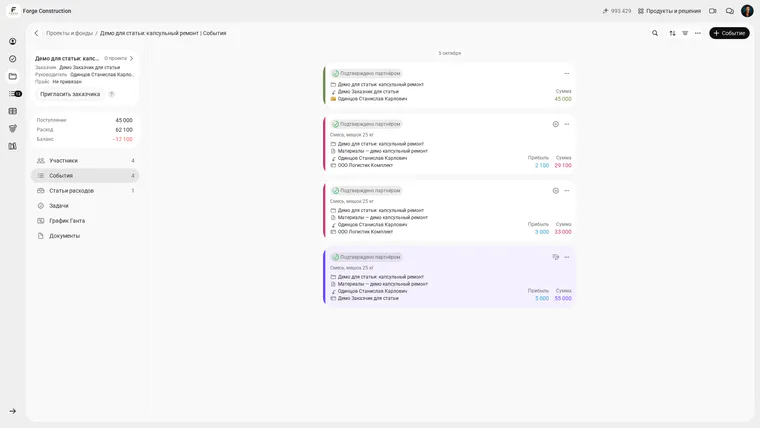Viewport: 760px width, 428px height.
Task: Open more menu on the 33 000 event card
Action: [567, 190]
